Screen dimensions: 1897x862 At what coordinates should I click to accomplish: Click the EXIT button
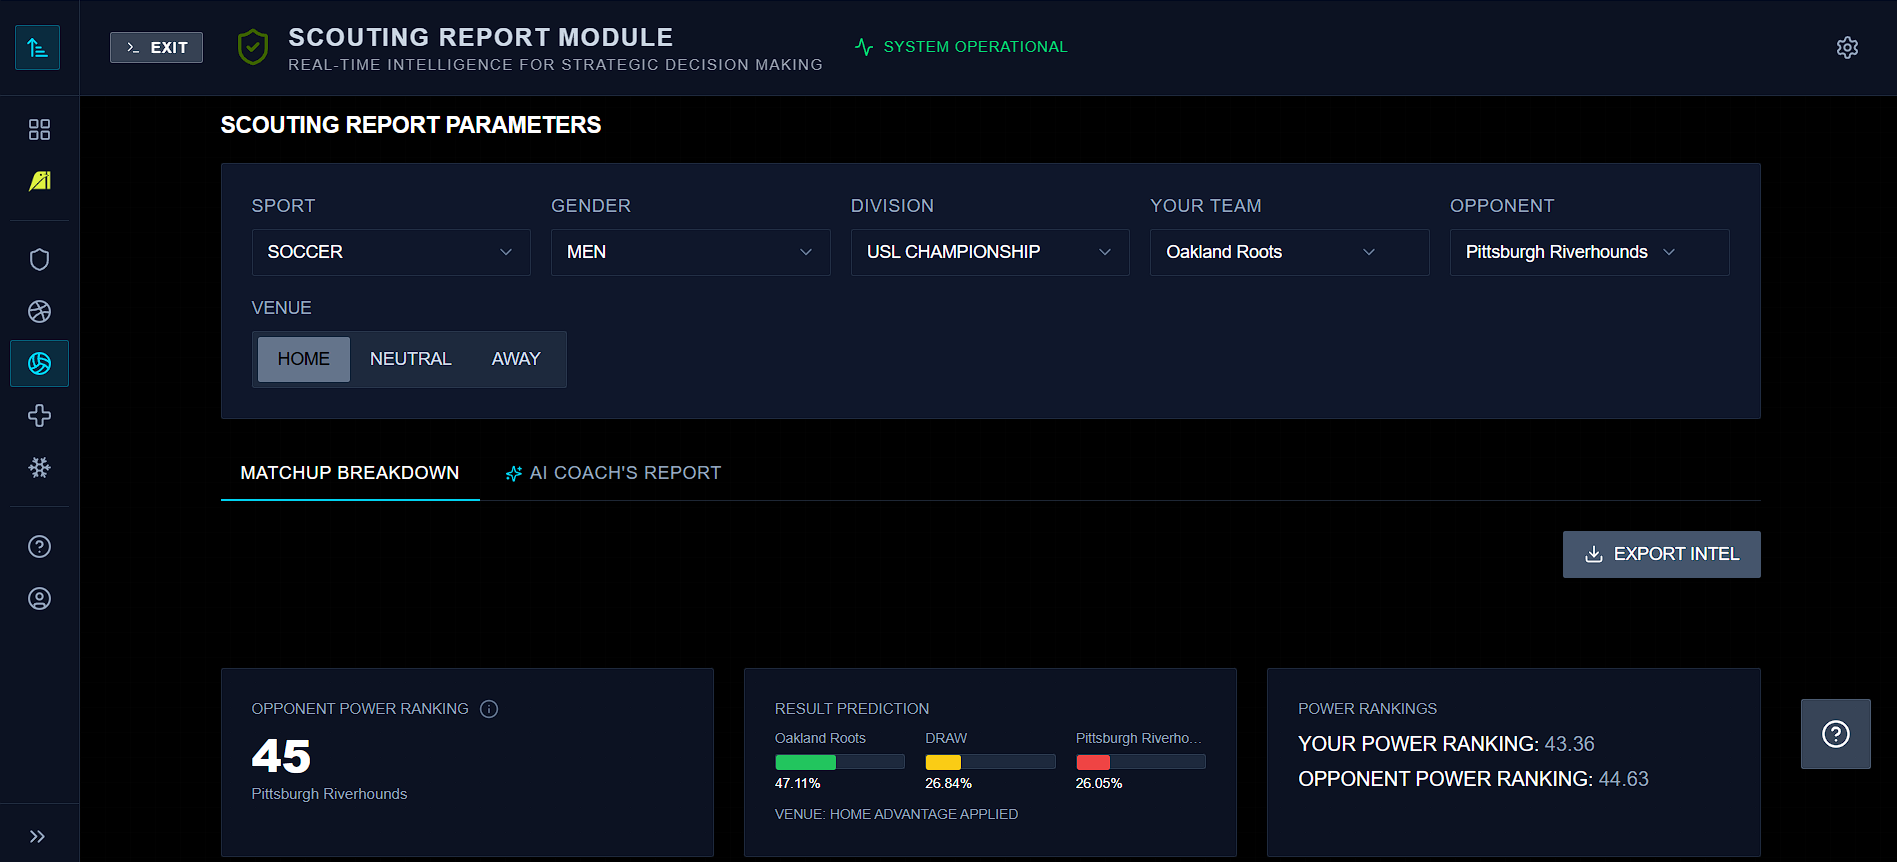tap(156, 47)
